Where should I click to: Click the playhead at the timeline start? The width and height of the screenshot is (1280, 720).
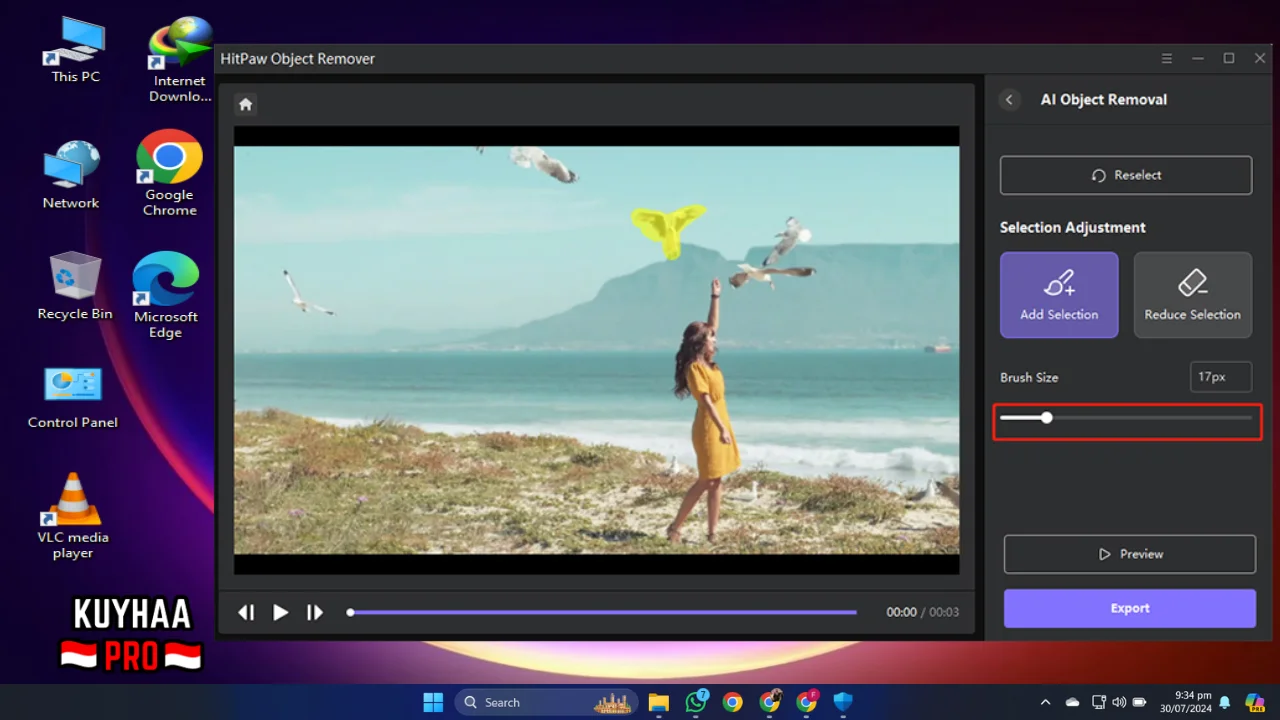tap(350, 612)
